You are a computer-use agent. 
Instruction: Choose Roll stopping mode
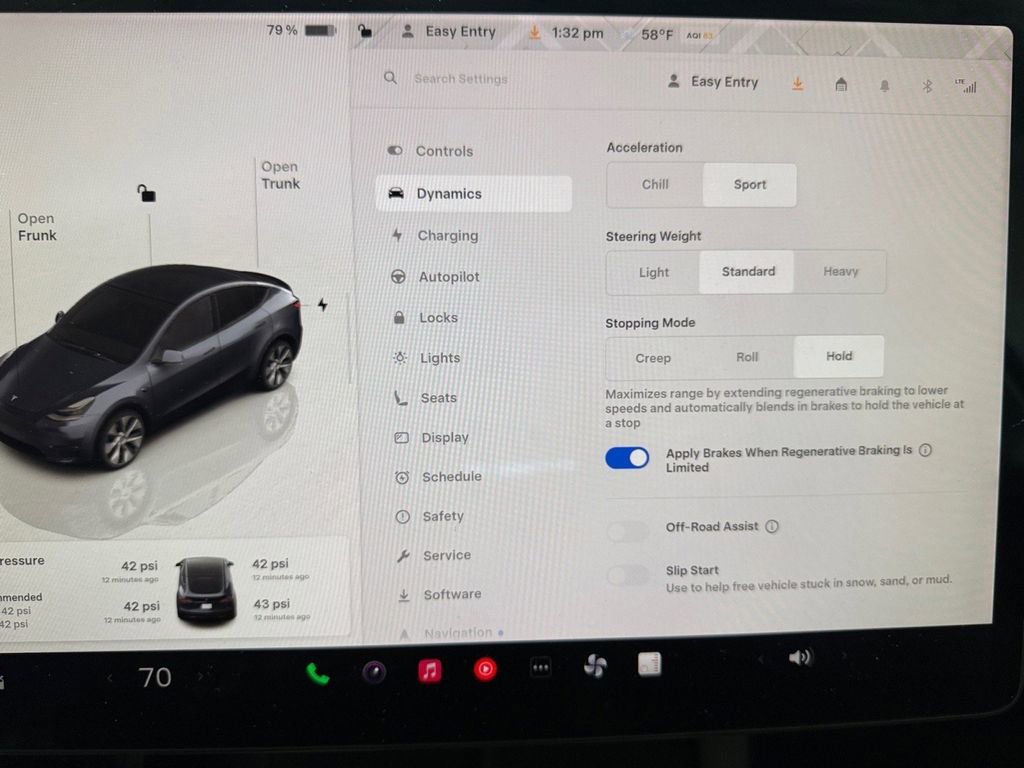pyautogui.click(x=747, y=357)
